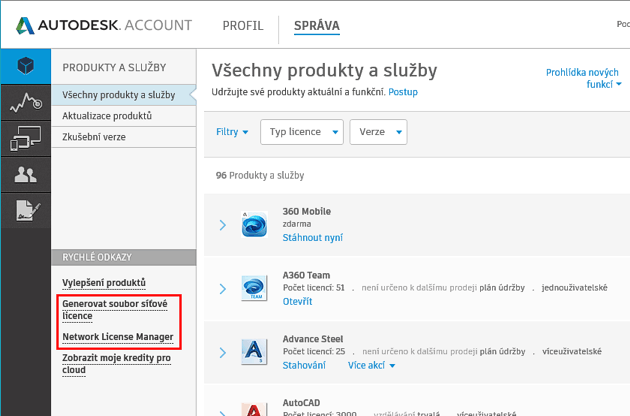Select Aktualizace produktů menu item
This screenshot has height=416, width=630.
[x=124, y=116]
